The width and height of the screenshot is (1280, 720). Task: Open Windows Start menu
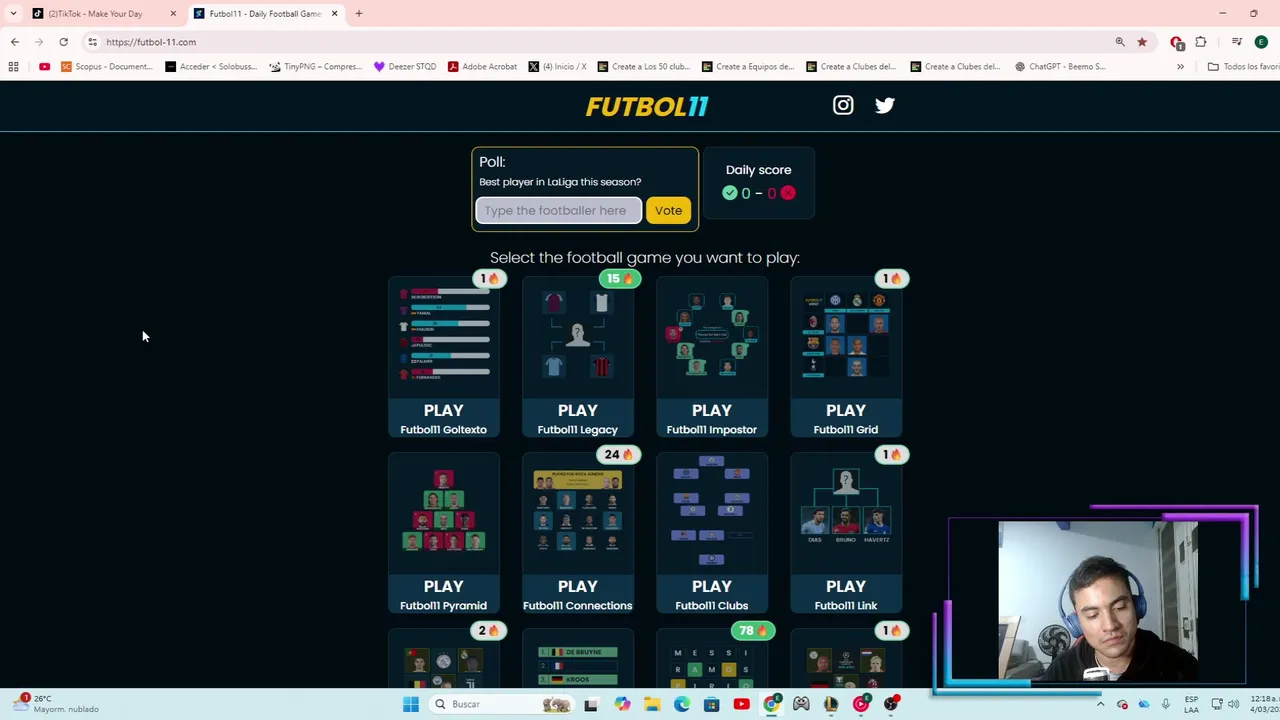[411, 704]
